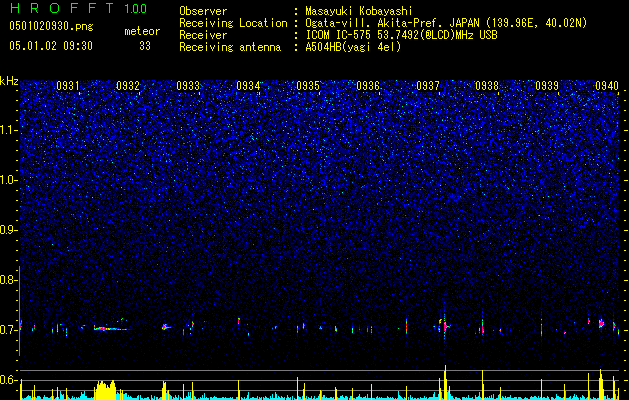Select the file name 0501020930.png

(51, 27)
